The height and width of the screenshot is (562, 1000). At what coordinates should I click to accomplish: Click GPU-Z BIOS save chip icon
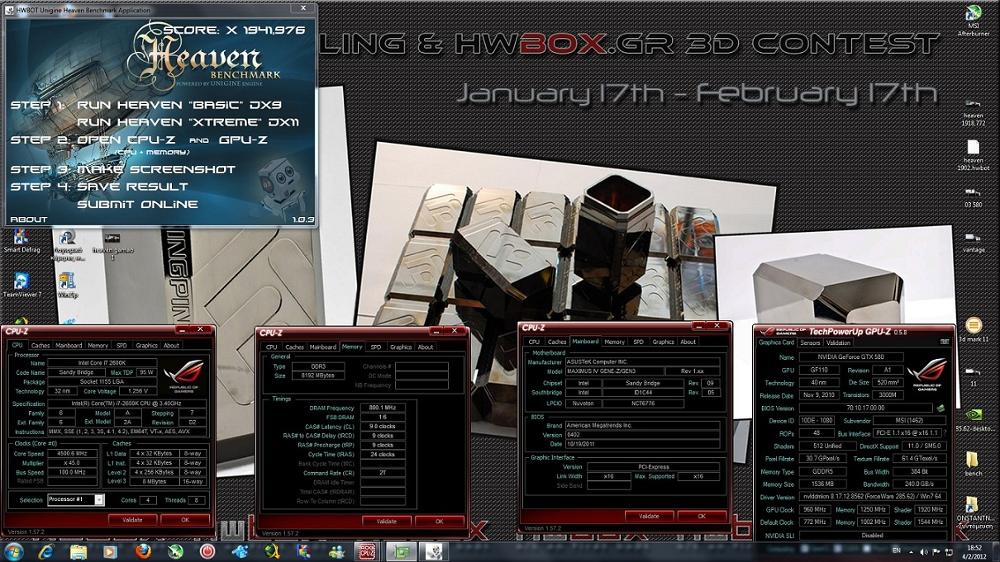pyautogui.click(x=940, y=408)
